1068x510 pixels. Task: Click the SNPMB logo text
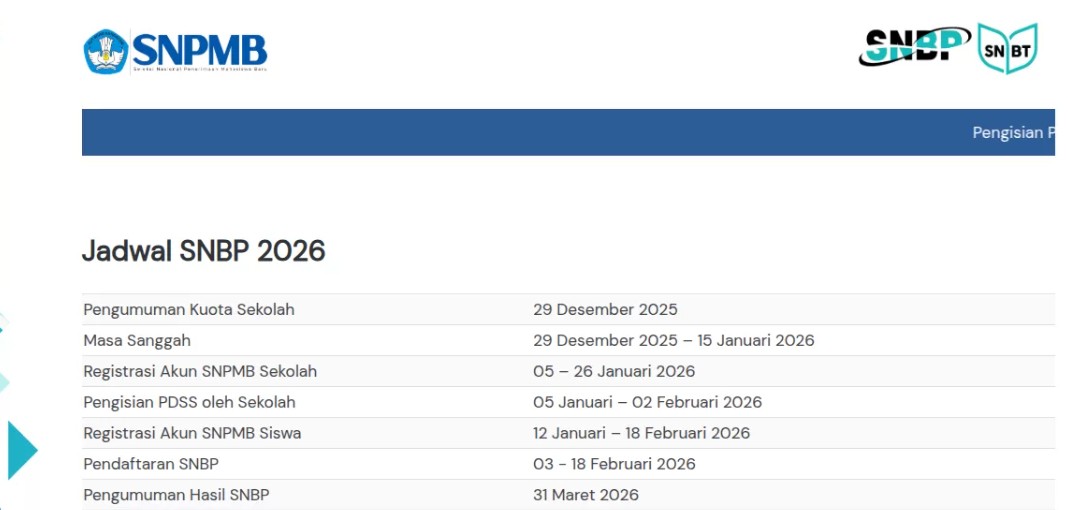tap(199, 50)
